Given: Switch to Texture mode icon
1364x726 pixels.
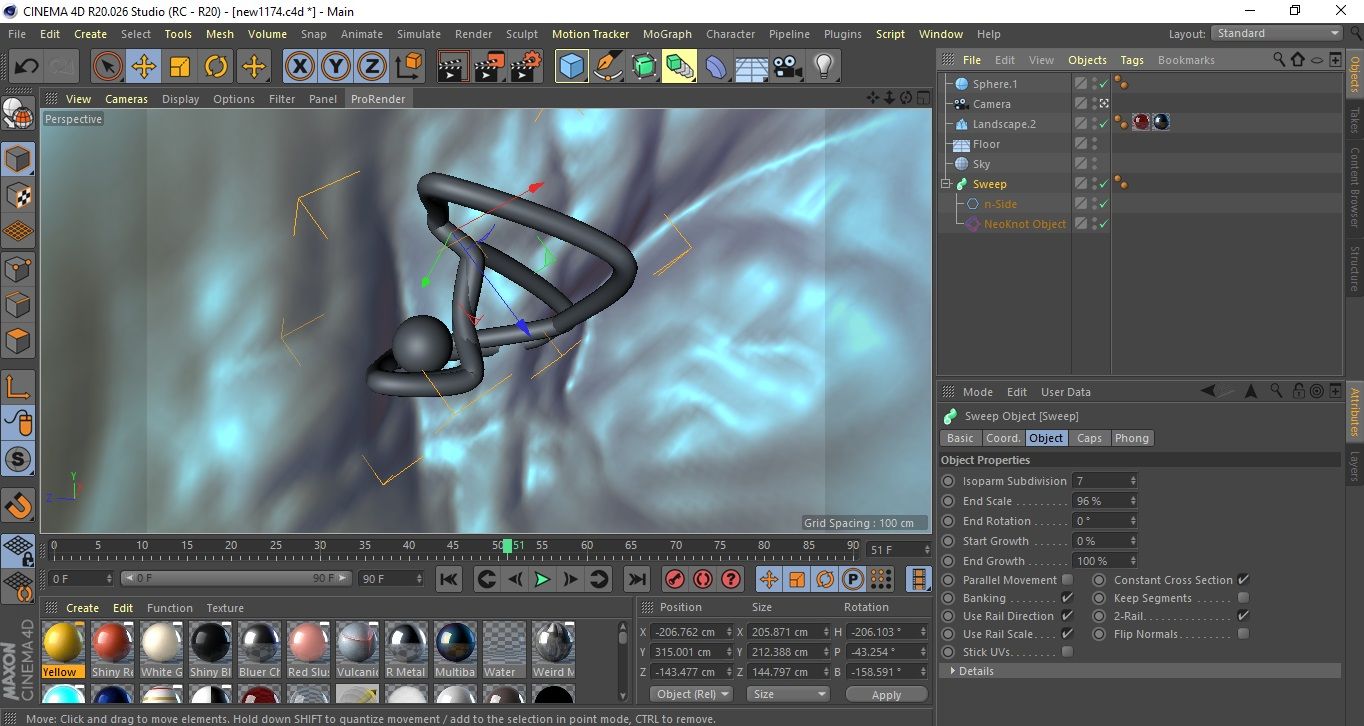Looking at the screenshot, I should click(18, 195).
